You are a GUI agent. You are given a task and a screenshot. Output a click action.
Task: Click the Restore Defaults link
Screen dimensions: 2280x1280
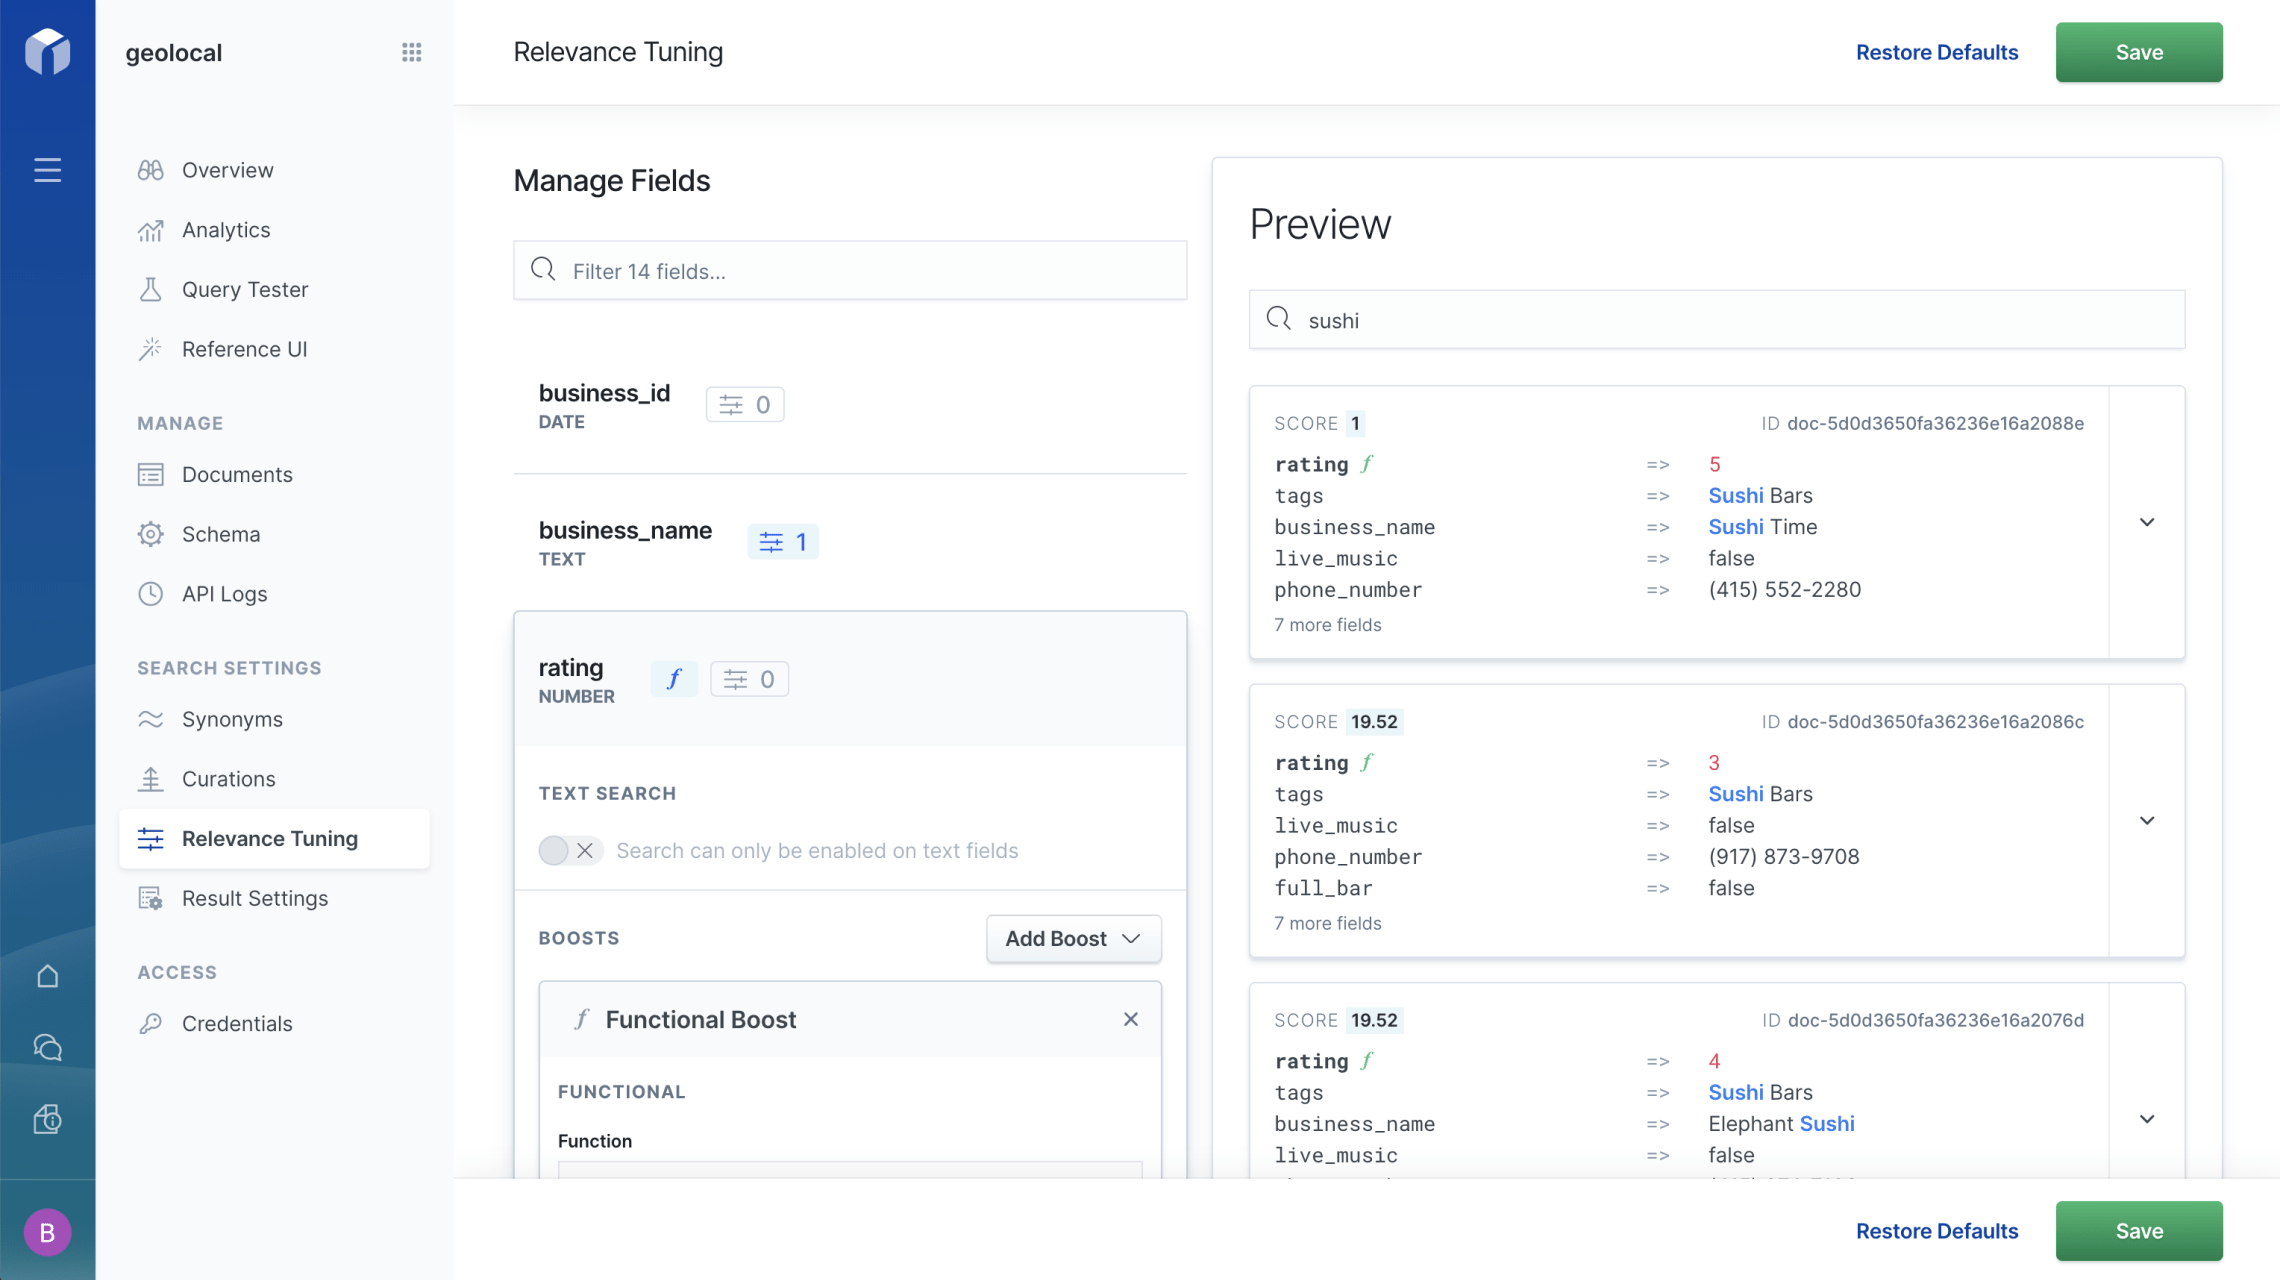[x=1937, y=50]
